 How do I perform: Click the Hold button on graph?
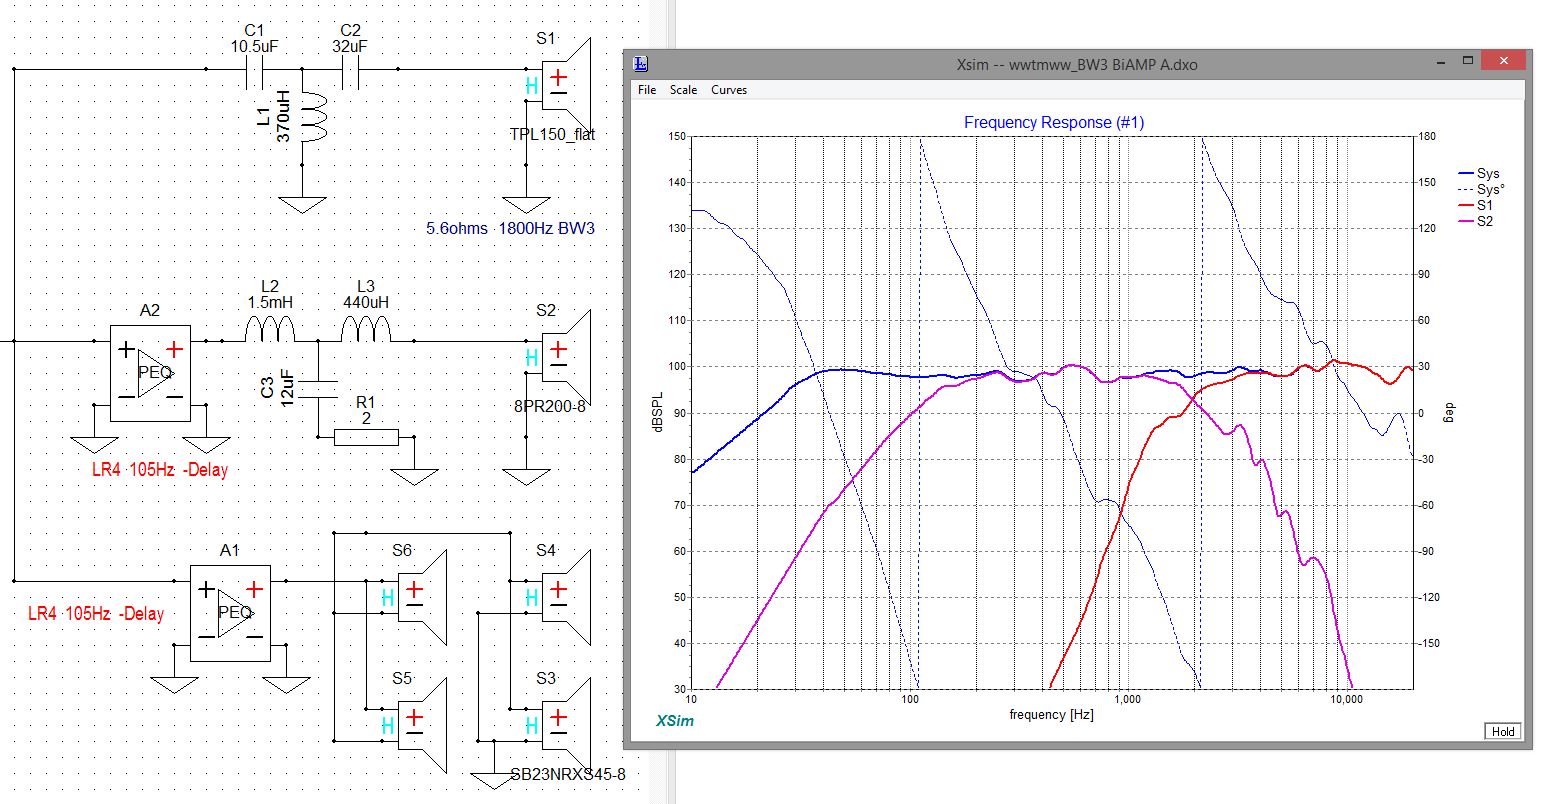coord(1503,731)
